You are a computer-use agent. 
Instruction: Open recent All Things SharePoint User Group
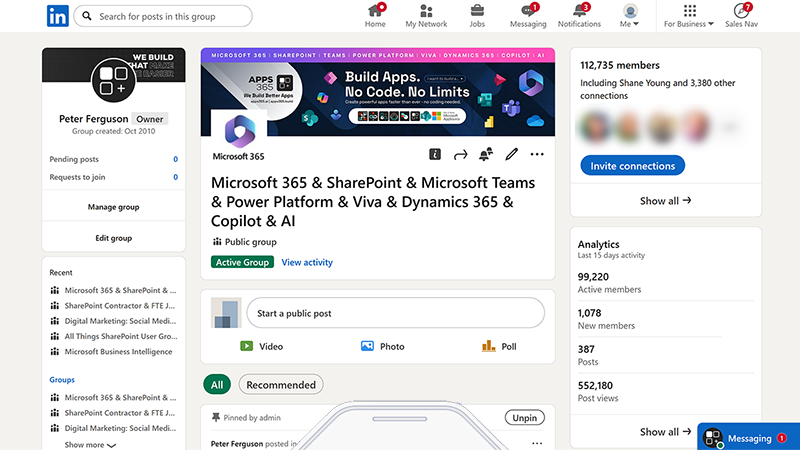click(x=121, y=336)
